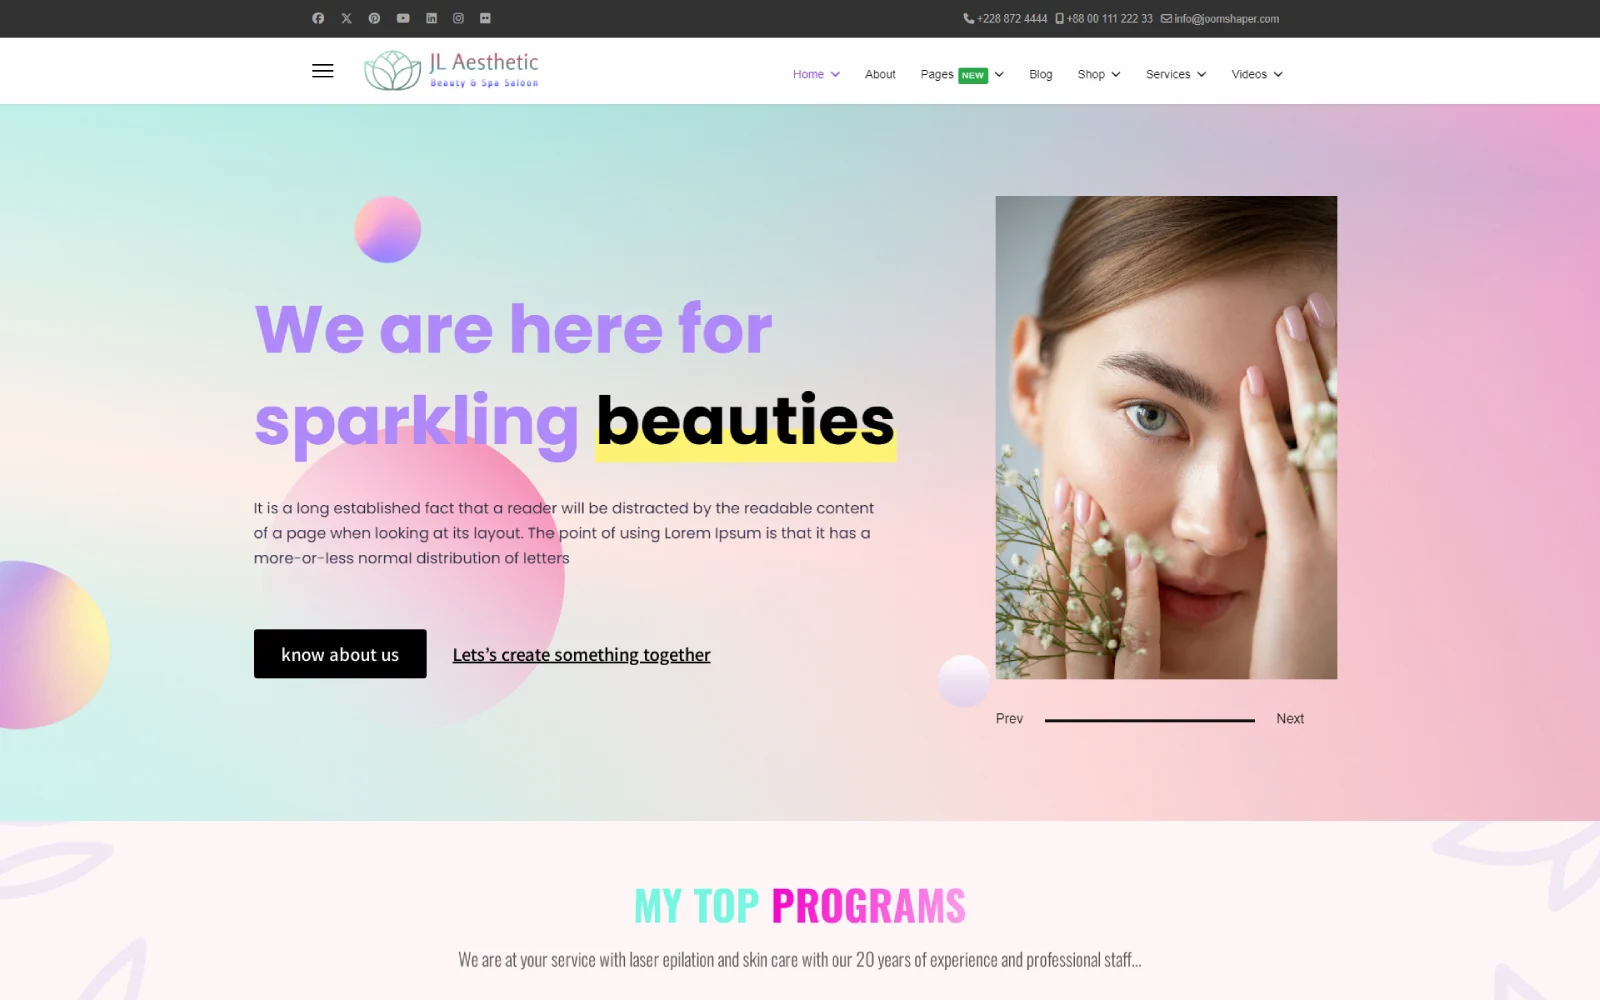Open the Flickr social link
Viewport: 1600px width, 1000px height.
(485, 18)
